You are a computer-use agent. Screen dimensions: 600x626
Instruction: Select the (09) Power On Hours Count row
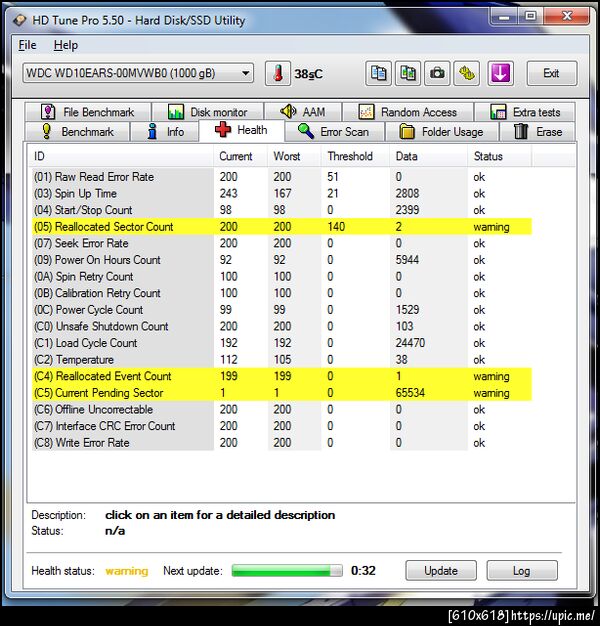282,260
